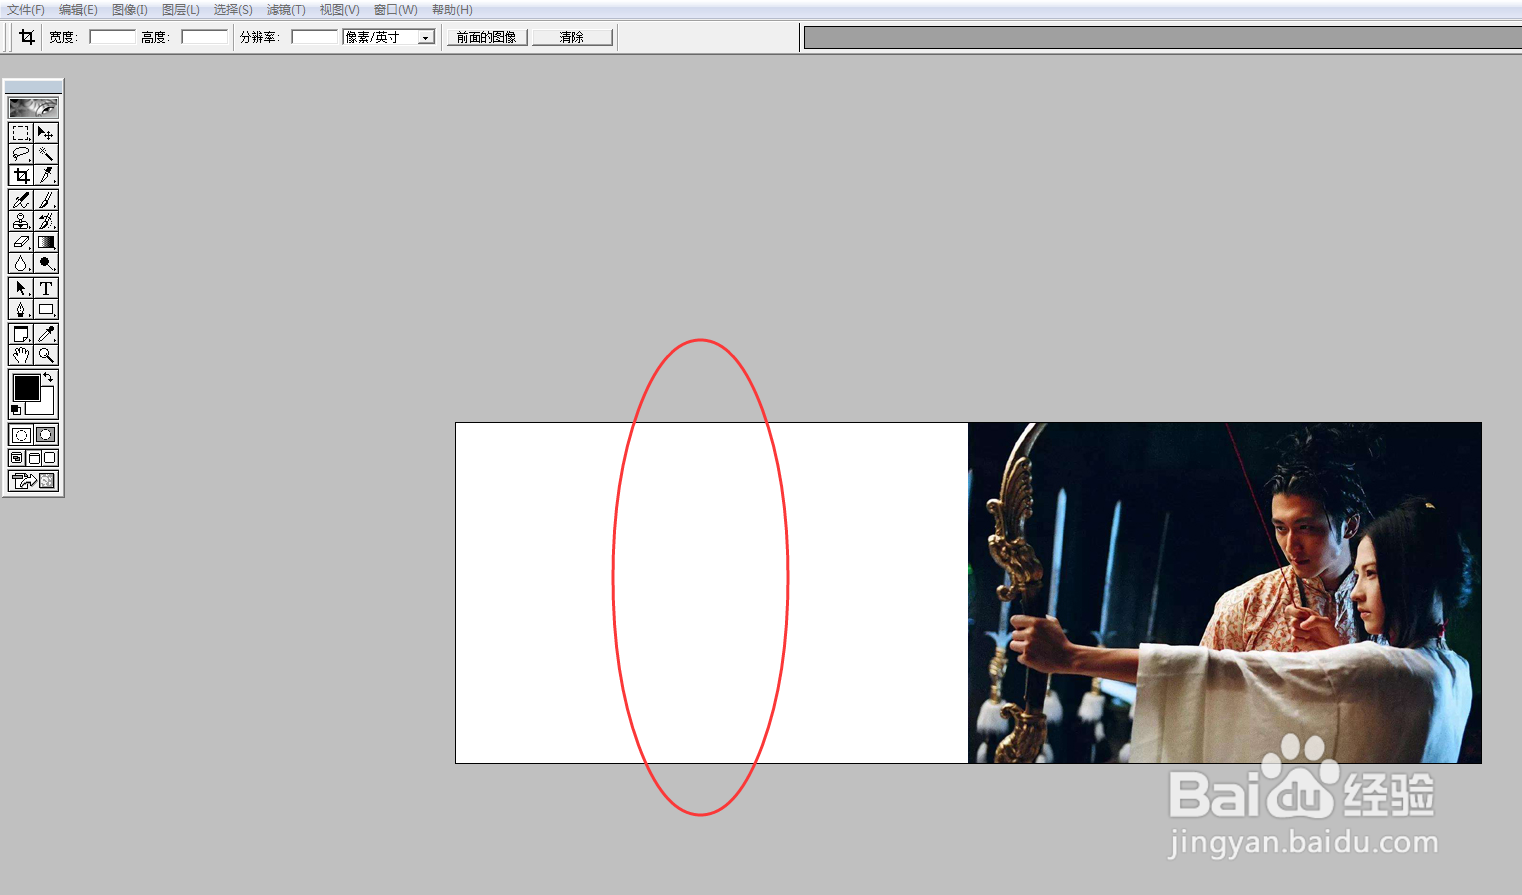Select the Lasso tool

click(x=21, y=154)
